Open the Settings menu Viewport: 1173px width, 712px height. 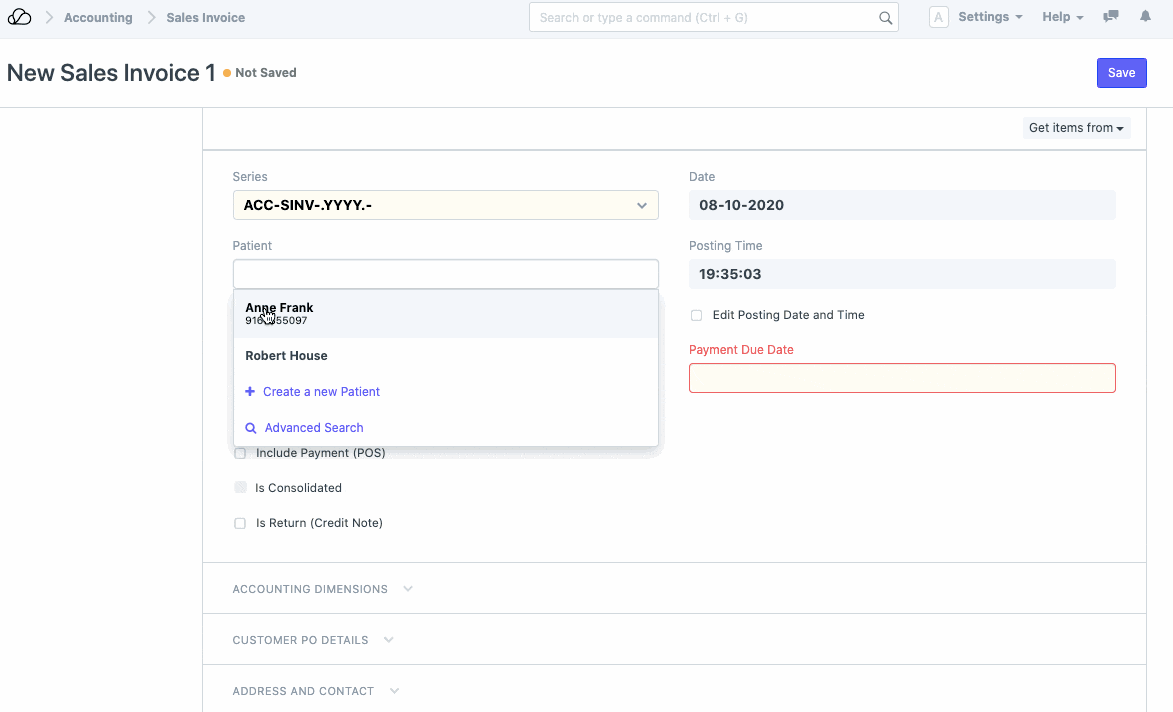[x=989, y=17]
